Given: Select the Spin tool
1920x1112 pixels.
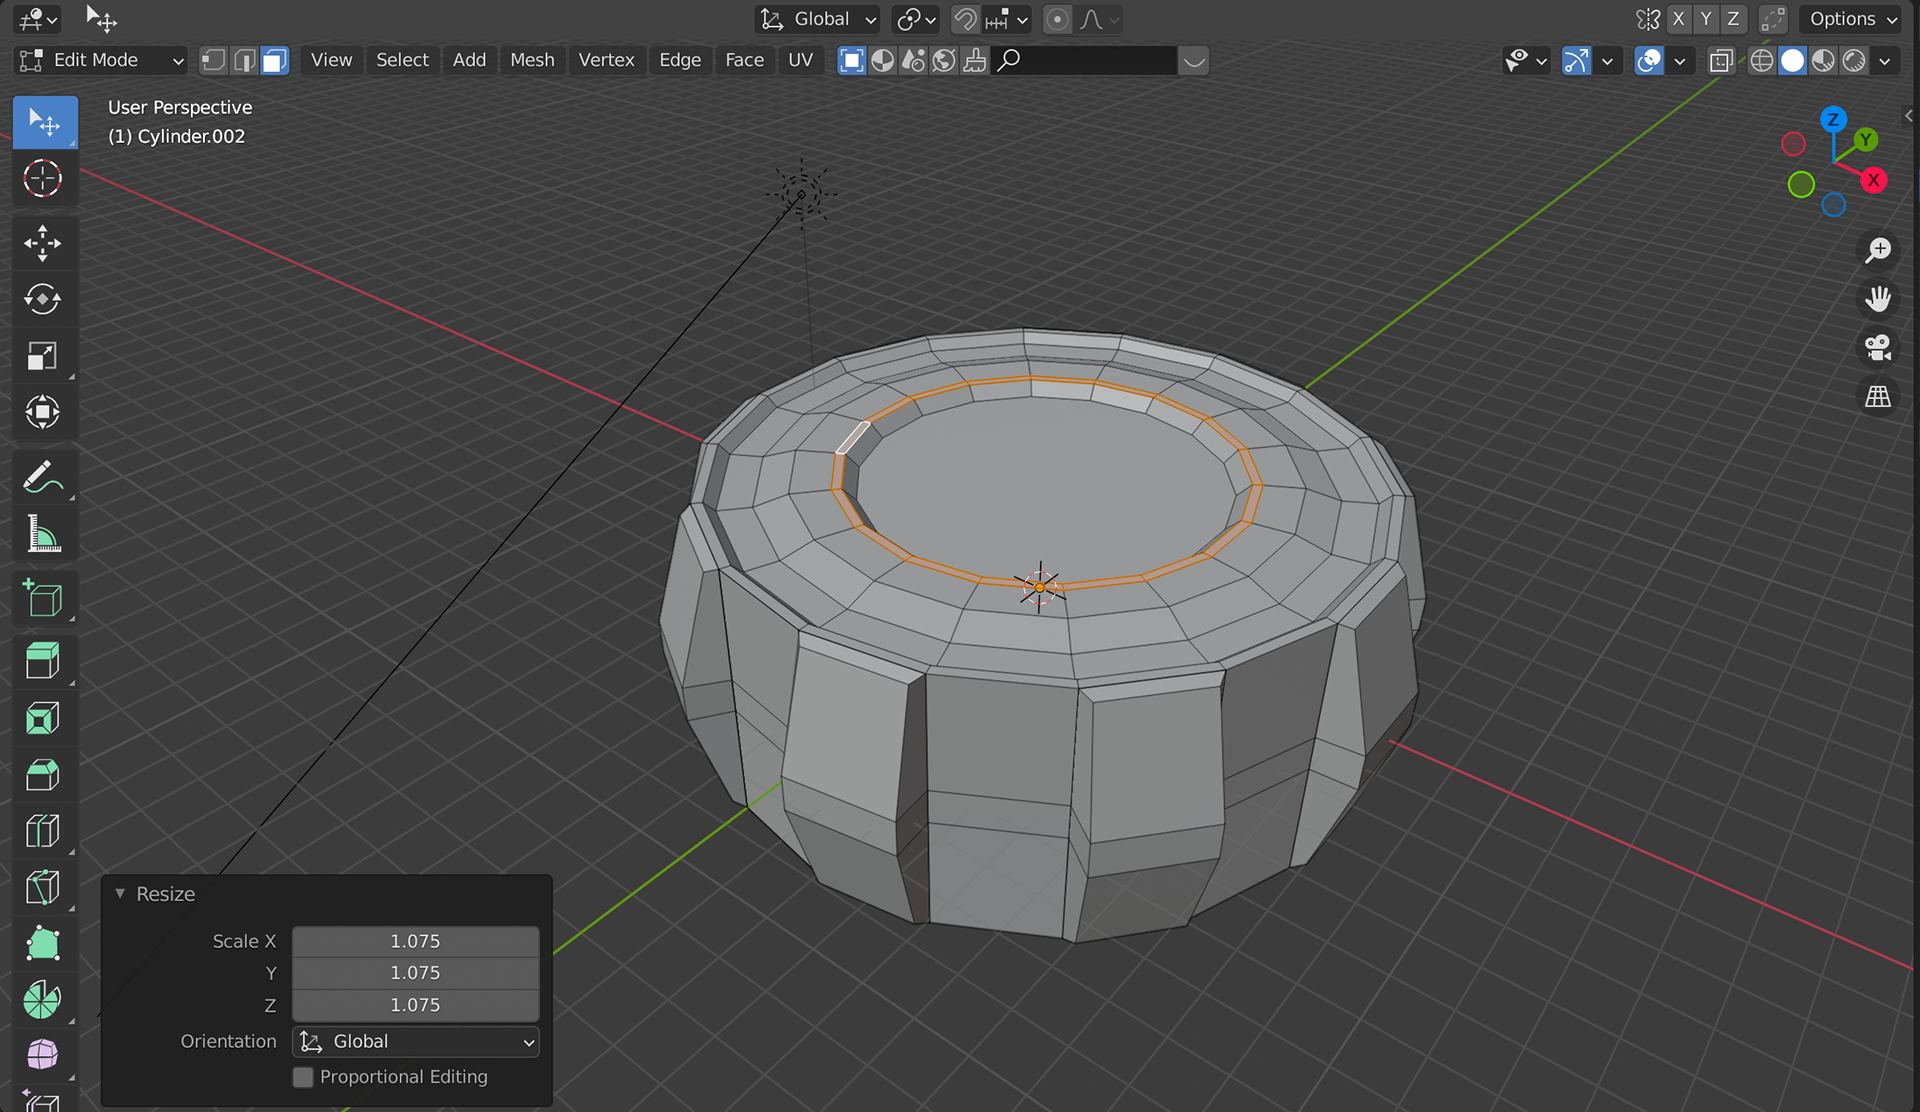Looking at the screenshot, I should [42, 1000].
